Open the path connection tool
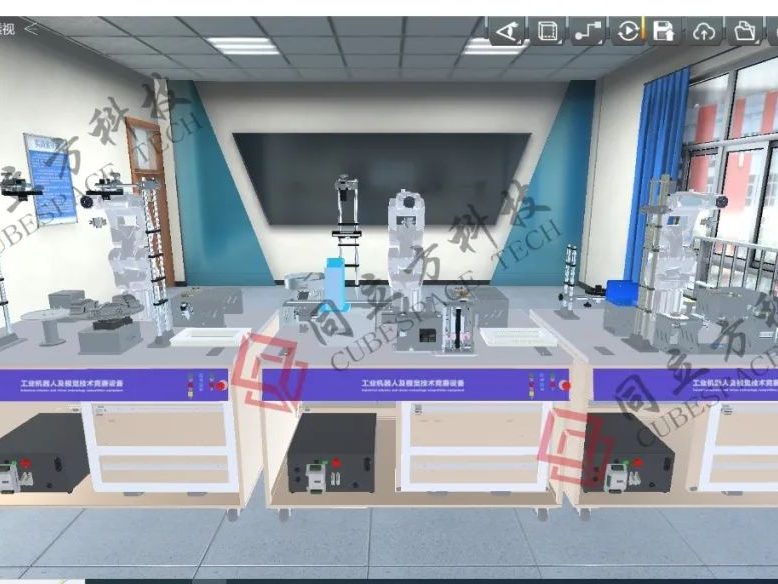The height and width of the screenshot is (584, 778). 587,32
